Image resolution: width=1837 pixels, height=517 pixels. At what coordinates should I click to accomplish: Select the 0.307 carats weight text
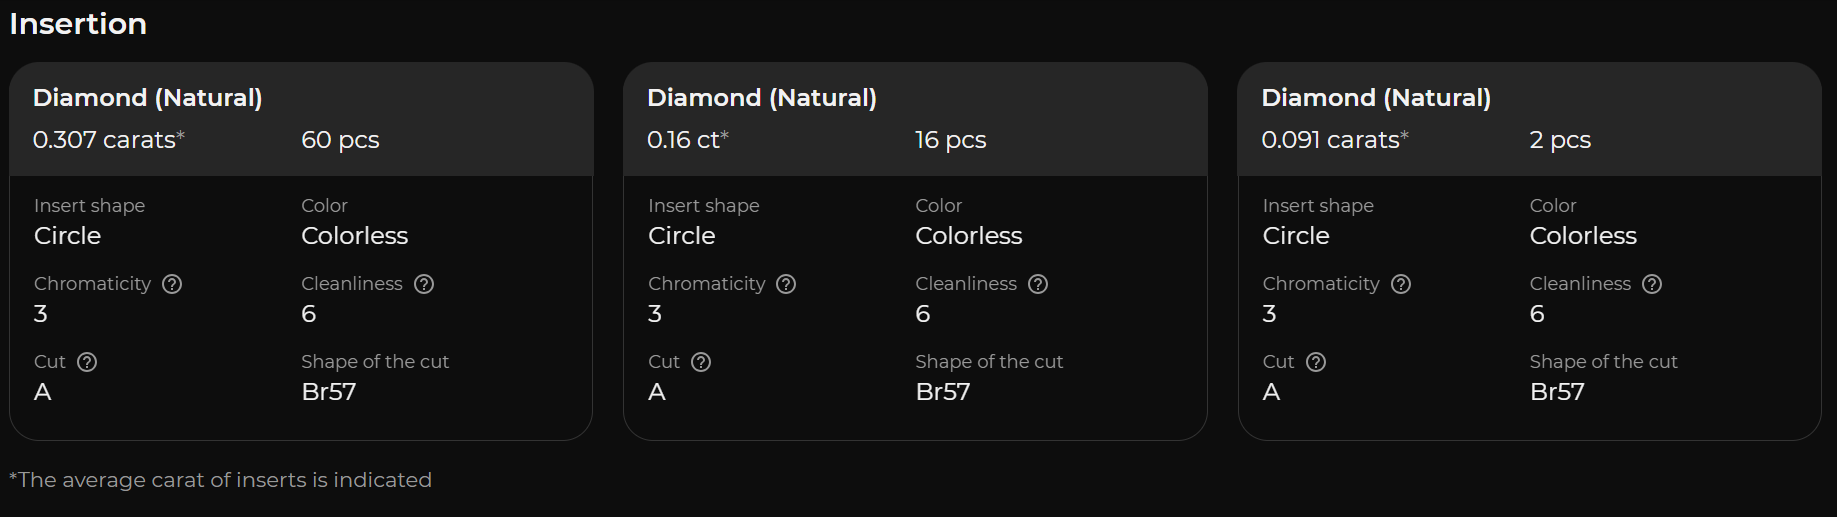click(105, 140)
